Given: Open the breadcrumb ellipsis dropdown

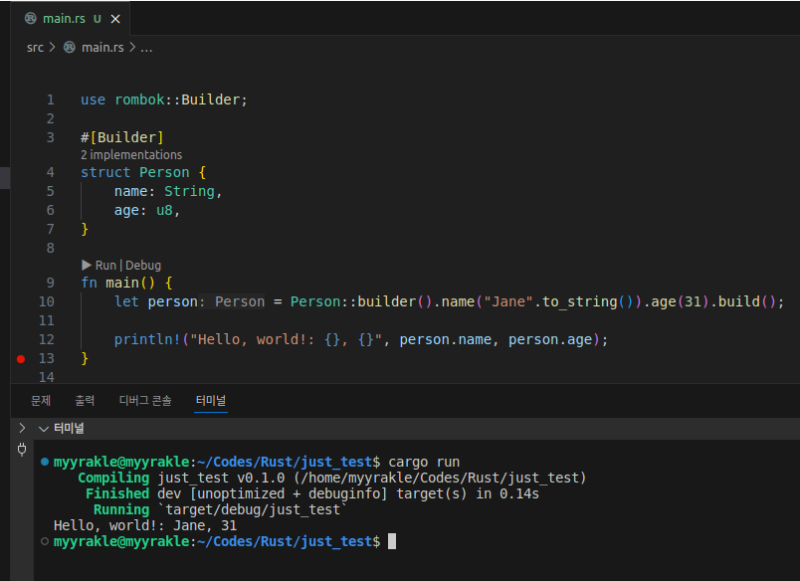Looking at the screenshot, I should tap(146, 47).
